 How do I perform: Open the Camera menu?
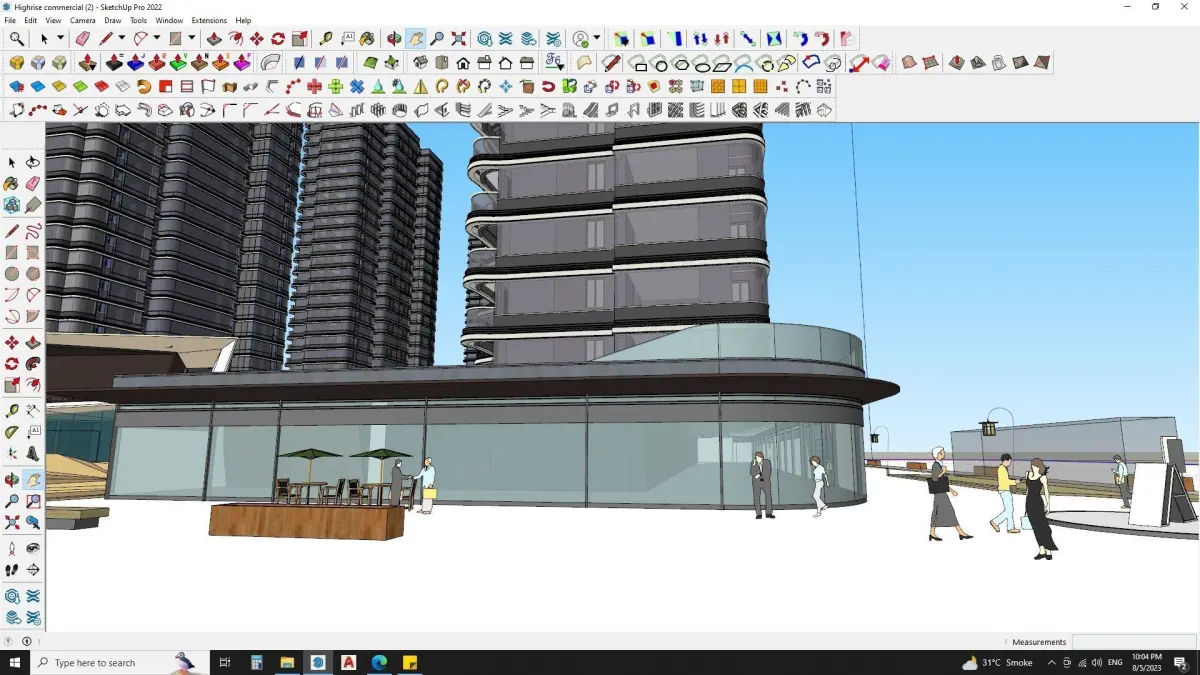tap(83, 20)
